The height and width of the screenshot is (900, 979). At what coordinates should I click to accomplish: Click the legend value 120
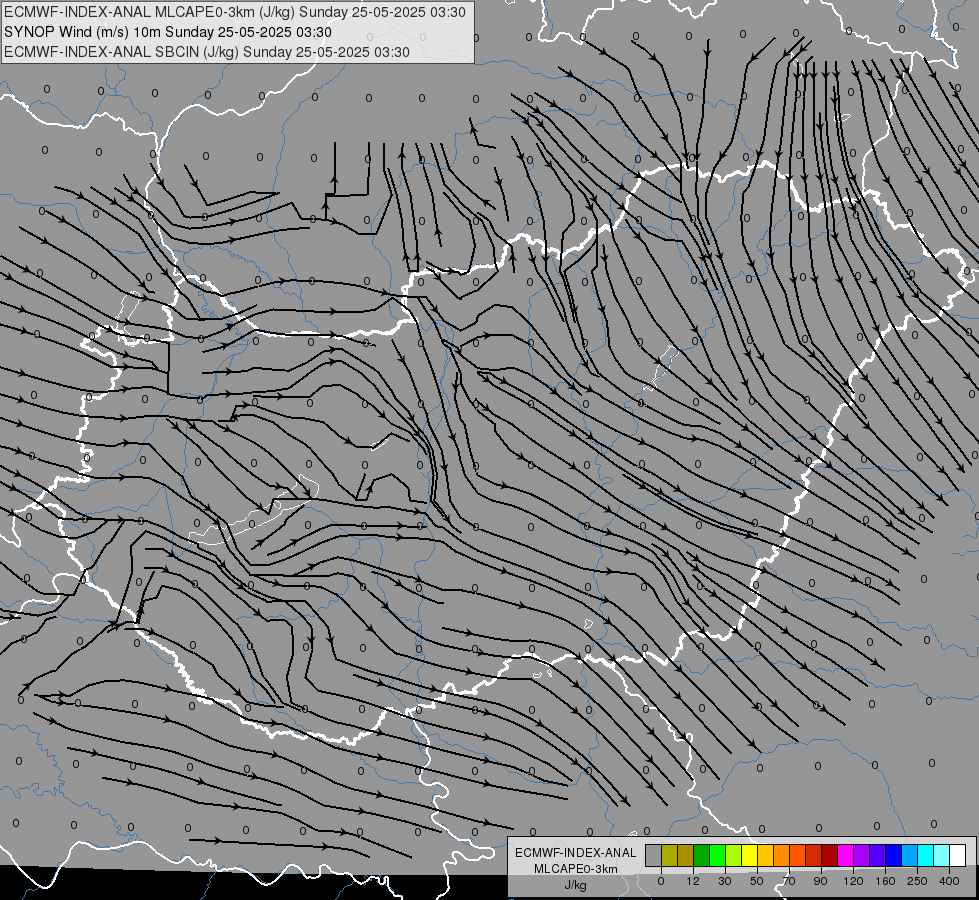[x=854, y=881]
